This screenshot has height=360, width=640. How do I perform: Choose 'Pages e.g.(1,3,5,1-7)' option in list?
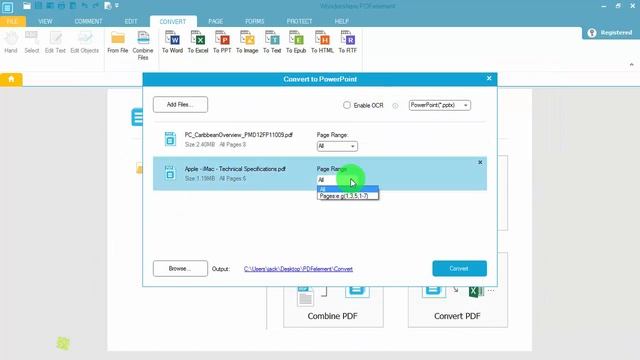[x=348, y=196]
